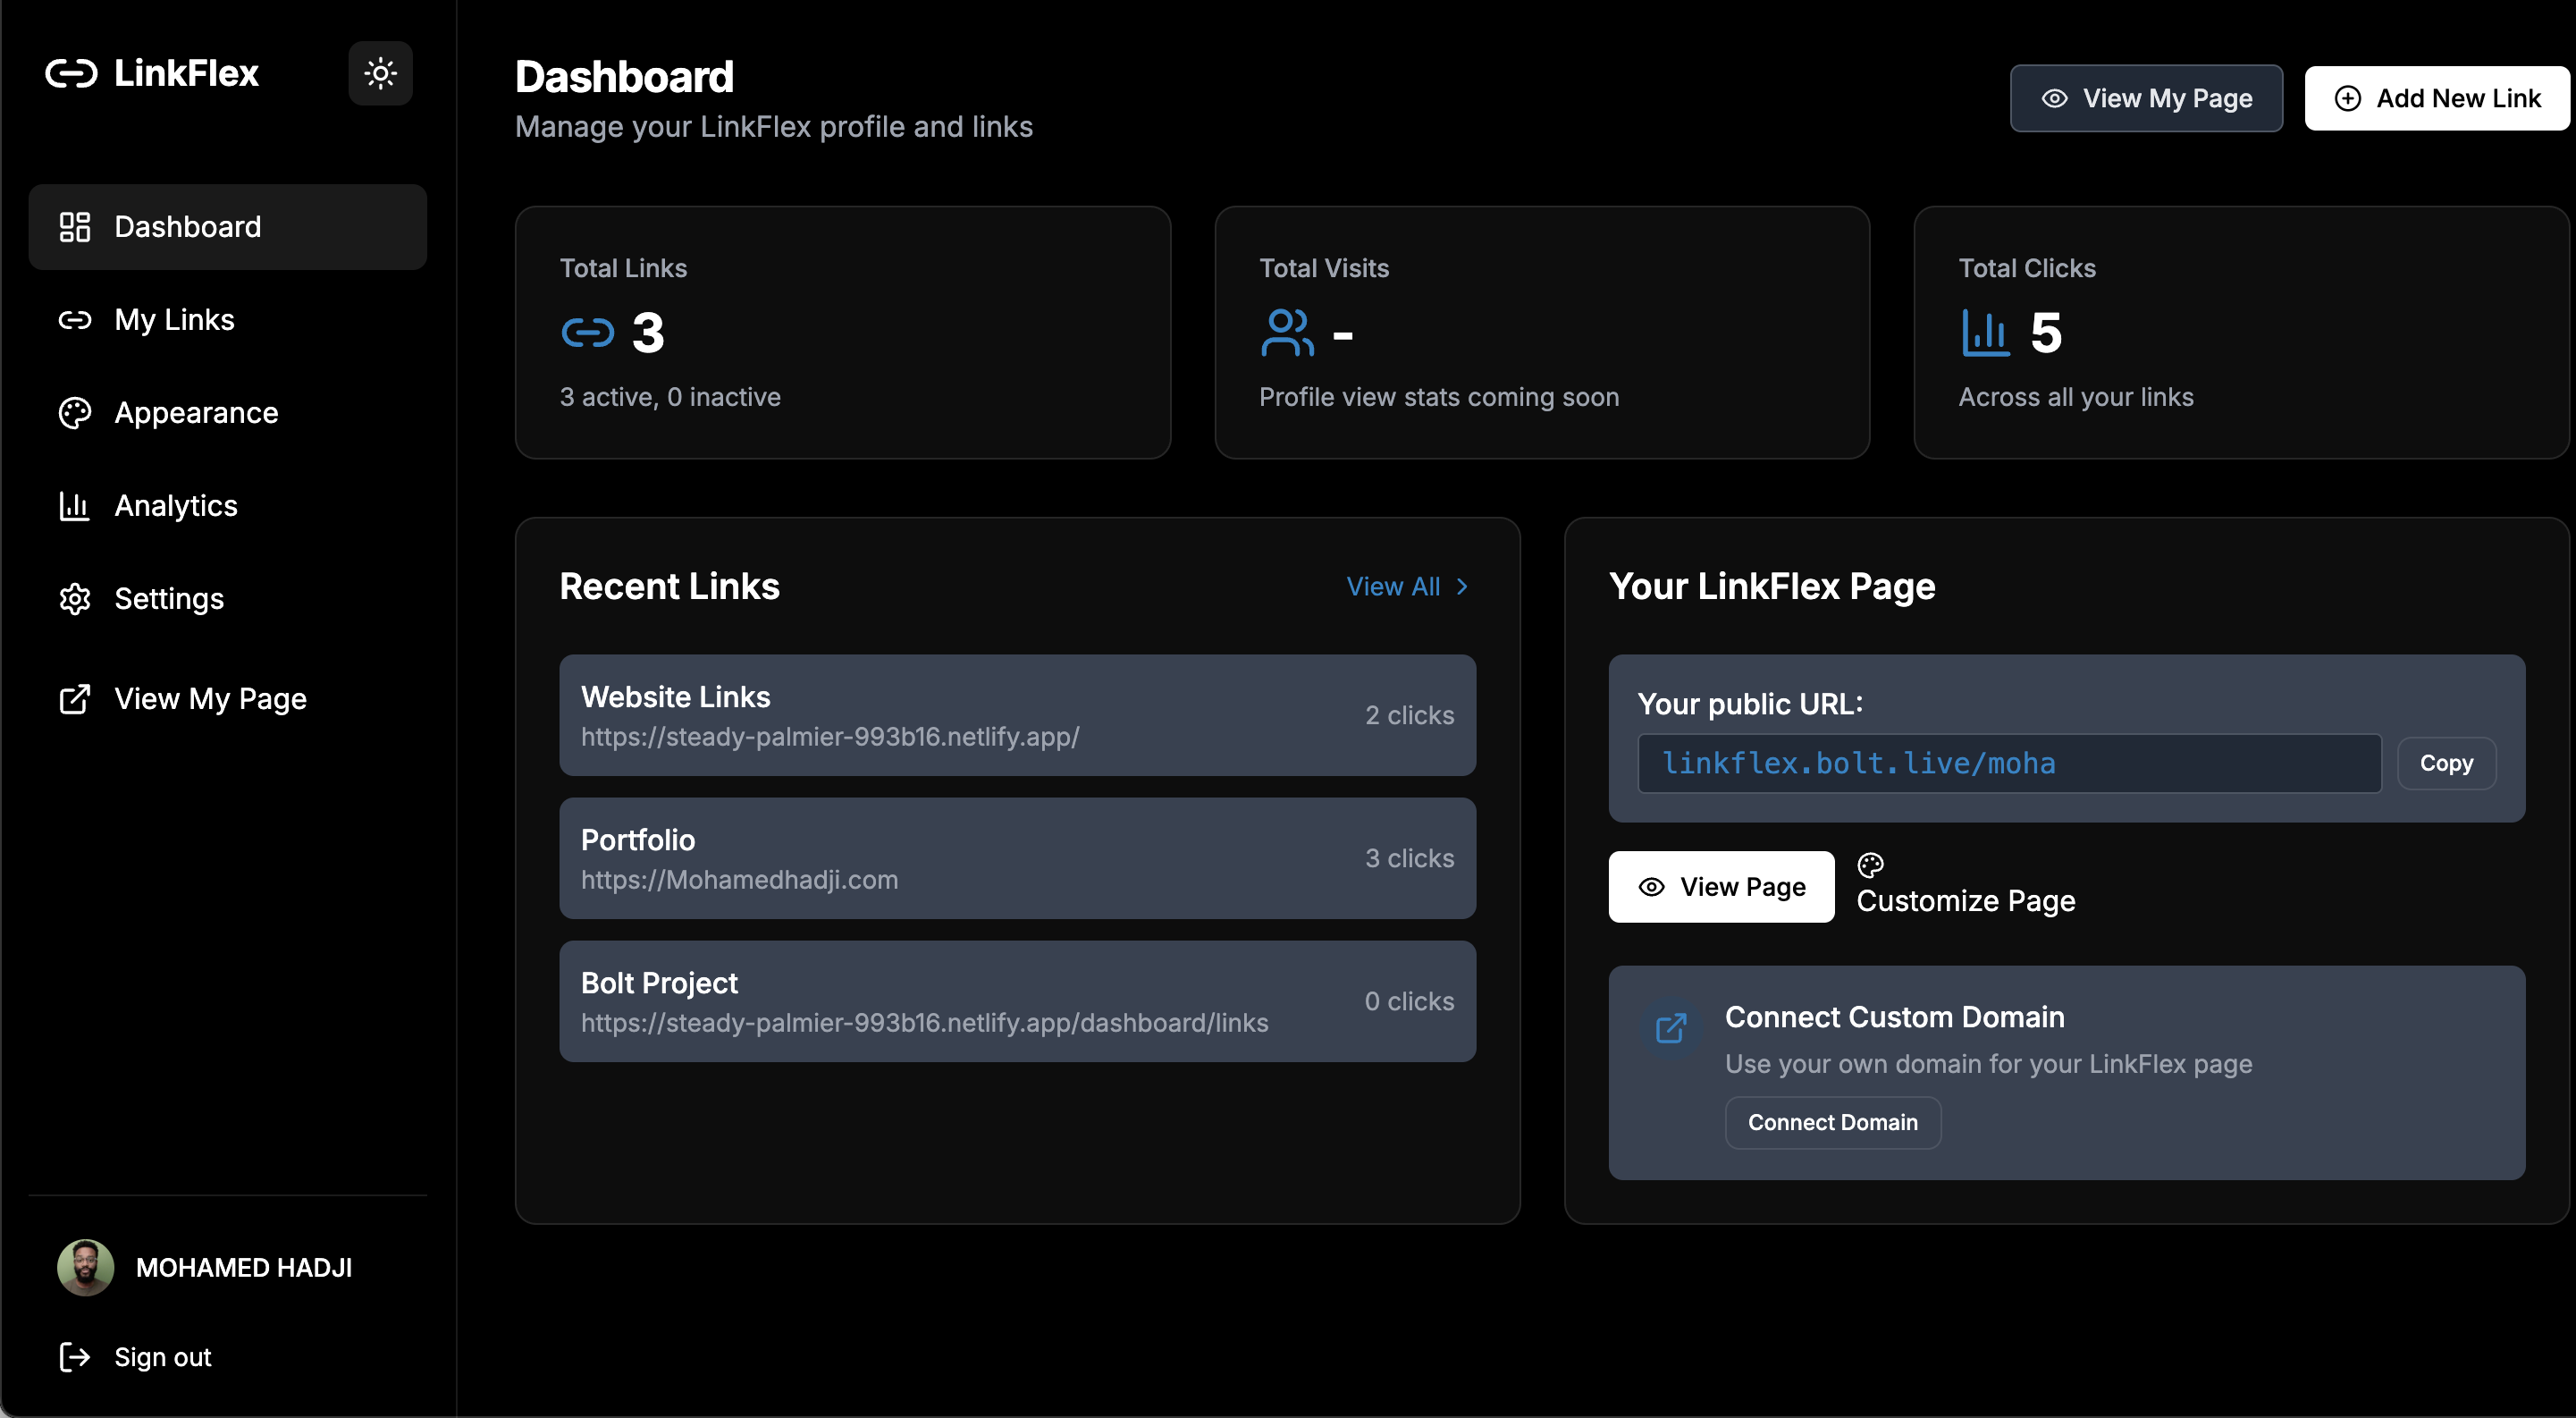Click the external link icon in Connect Custom Domain
This screenshot has width=2576, height=1418.
[1671, 1028]
